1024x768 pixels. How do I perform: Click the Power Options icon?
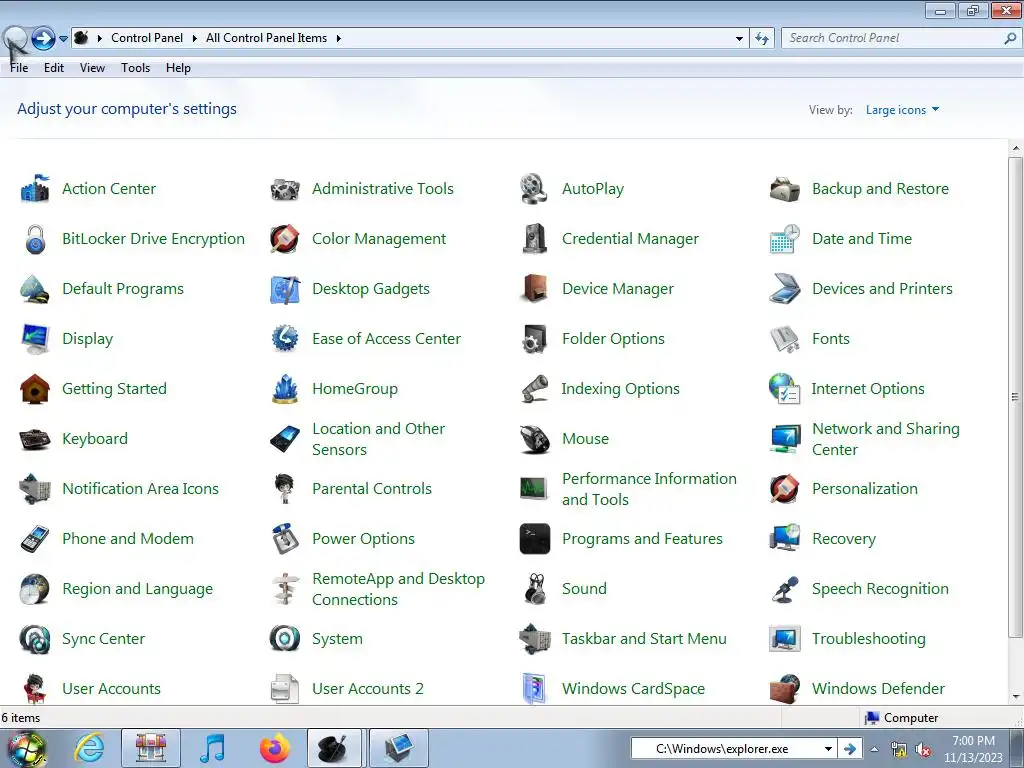click(285, 539)
